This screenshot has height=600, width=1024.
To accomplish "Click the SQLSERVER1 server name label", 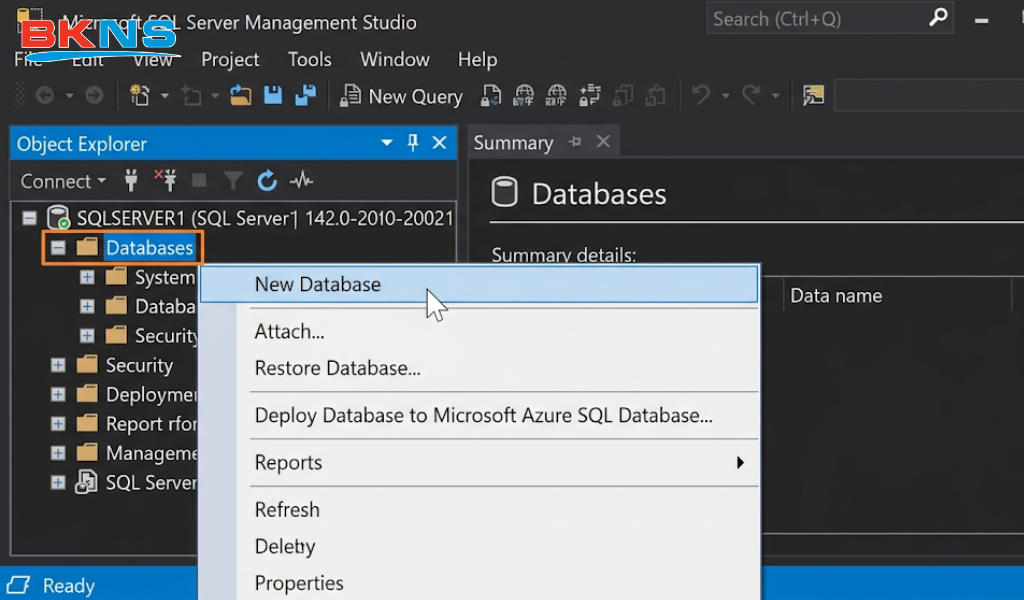I will 265,217.
